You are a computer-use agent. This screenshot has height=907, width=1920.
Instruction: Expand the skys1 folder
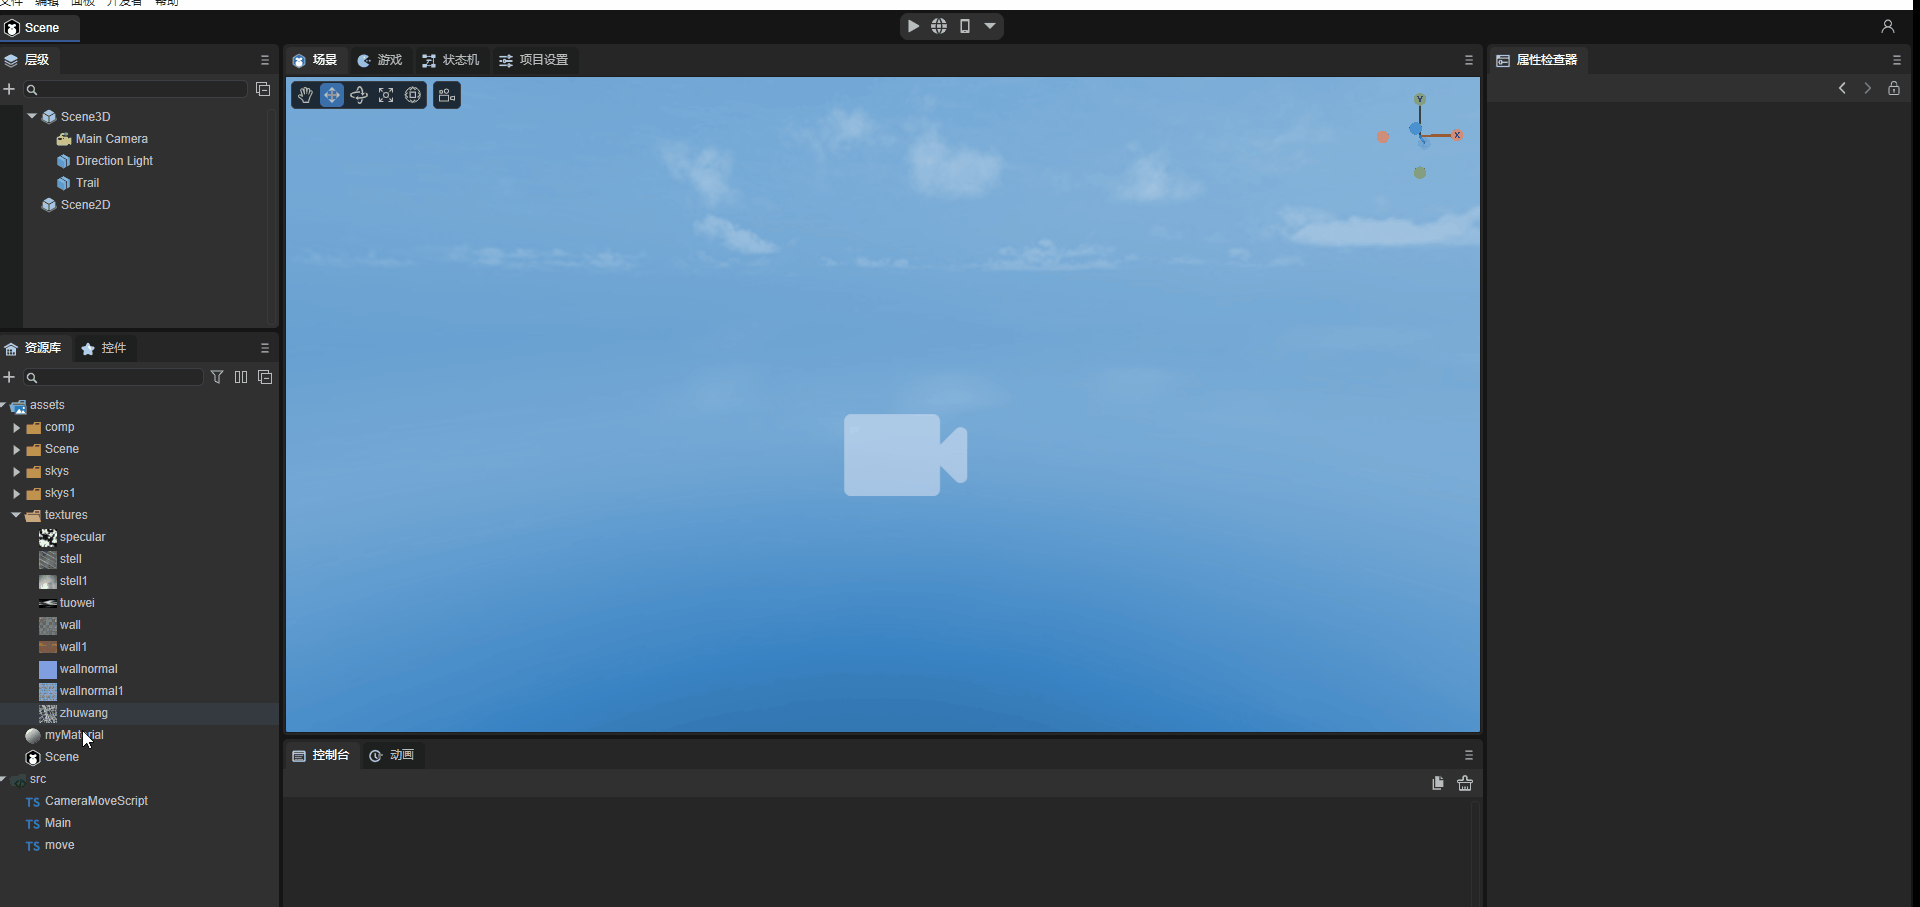16,493
